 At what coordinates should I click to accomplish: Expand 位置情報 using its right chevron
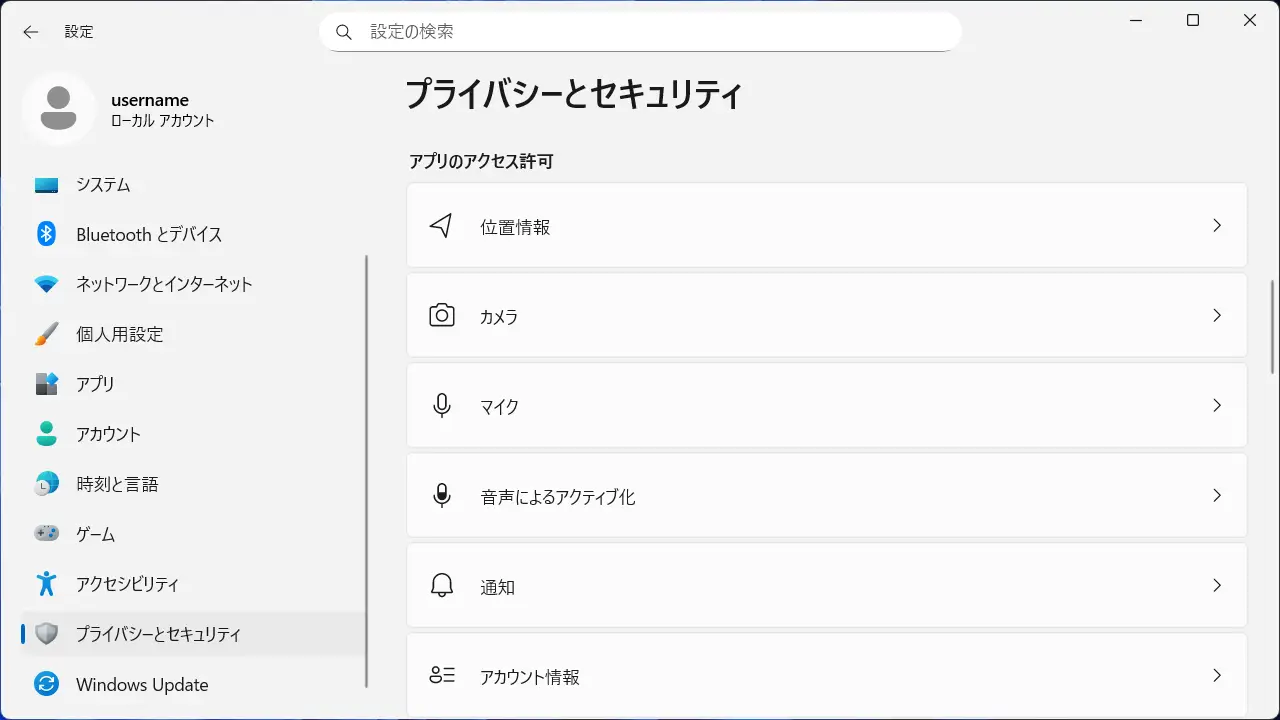[x=1217, y=226]
